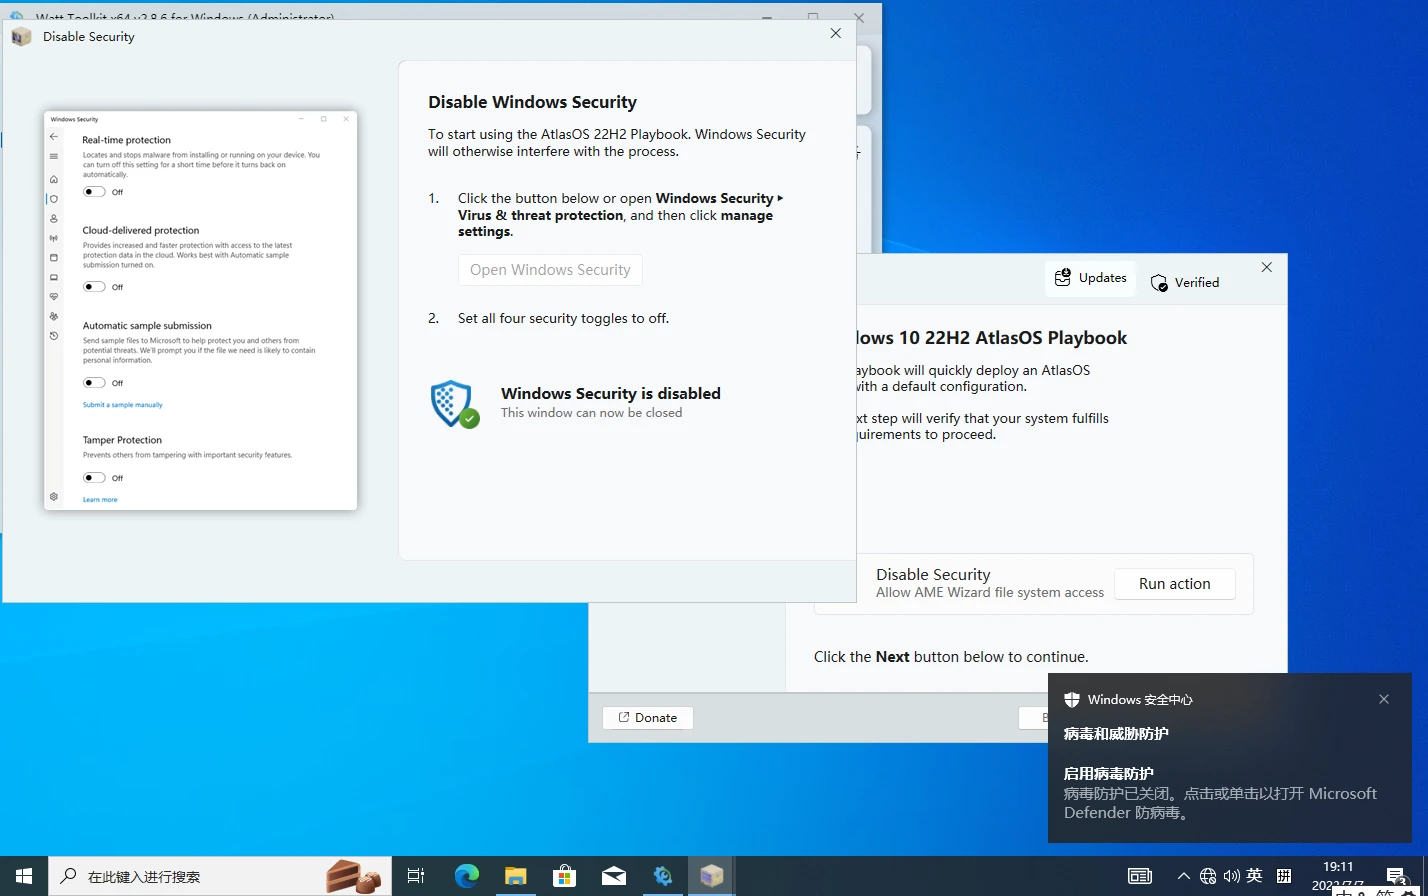Click the Donate button in AME Wizard
The height and width of the screenshot is (896, 1428).
coord(647,717)
